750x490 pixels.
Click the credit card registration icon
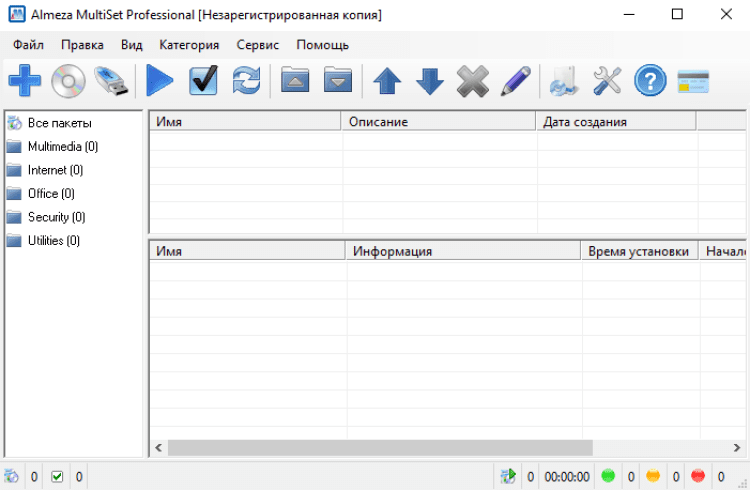pyautogui.click(x=693, y=81)
